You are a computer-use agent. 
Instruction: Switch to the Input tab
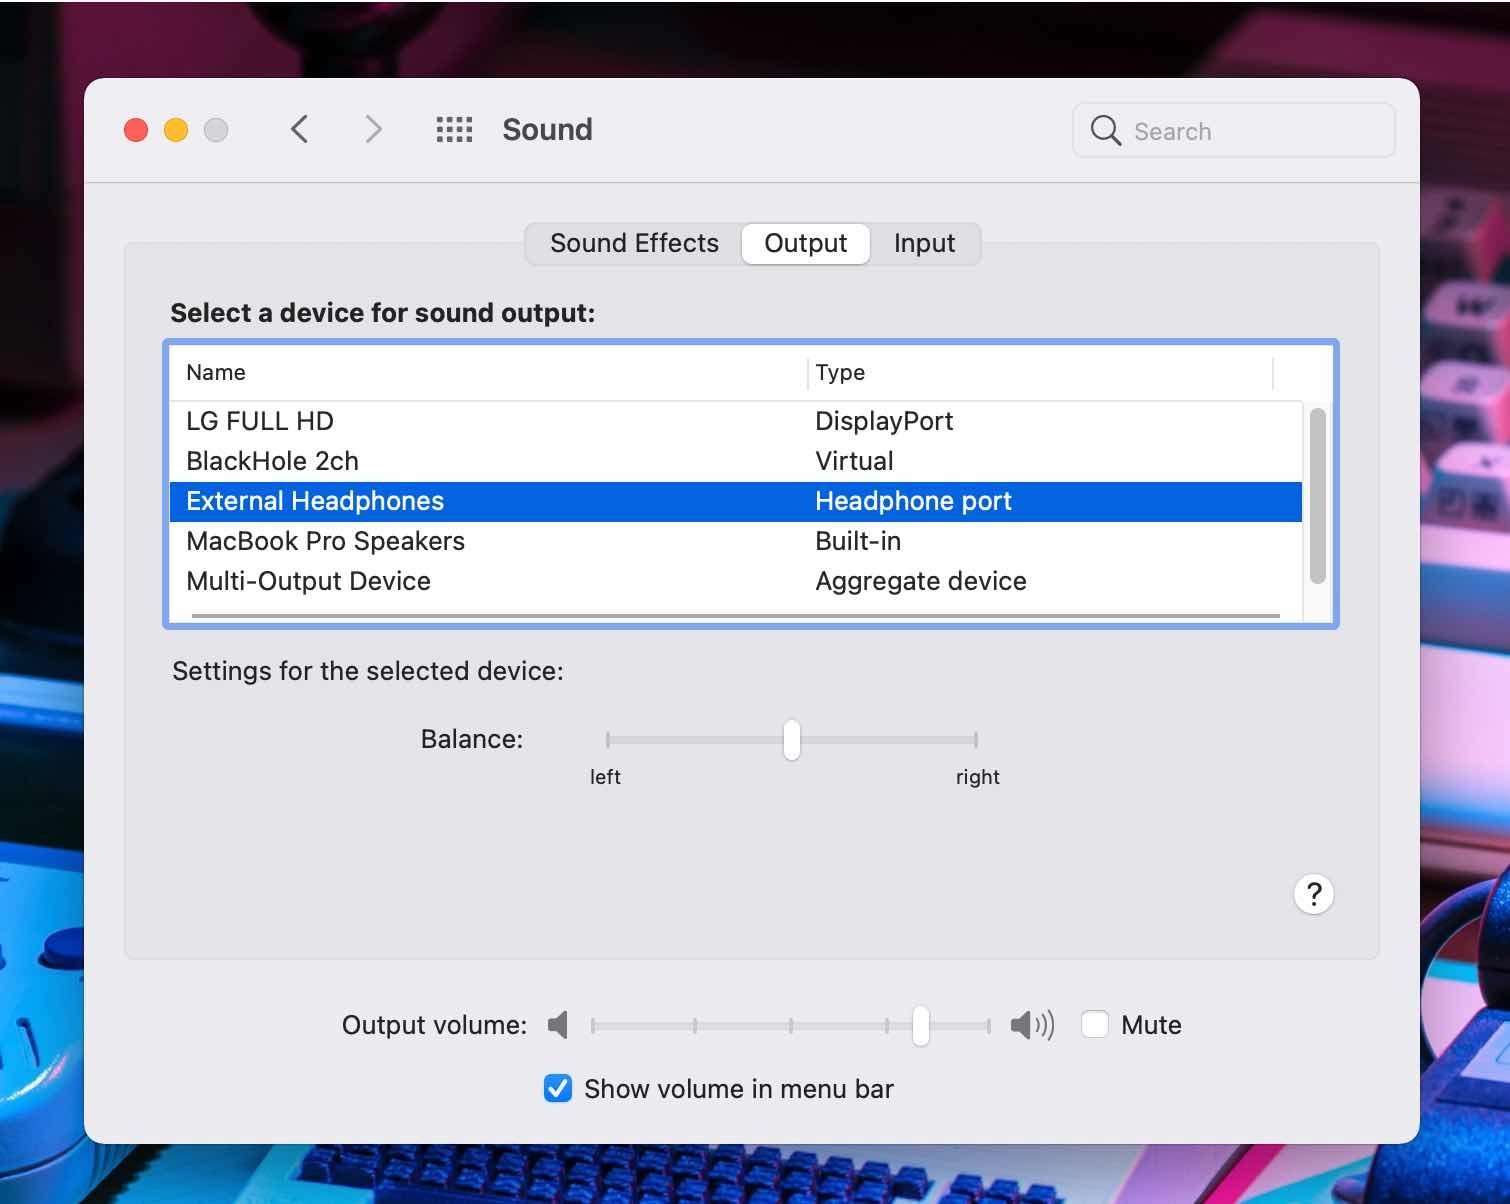click(x=924, y=244)
